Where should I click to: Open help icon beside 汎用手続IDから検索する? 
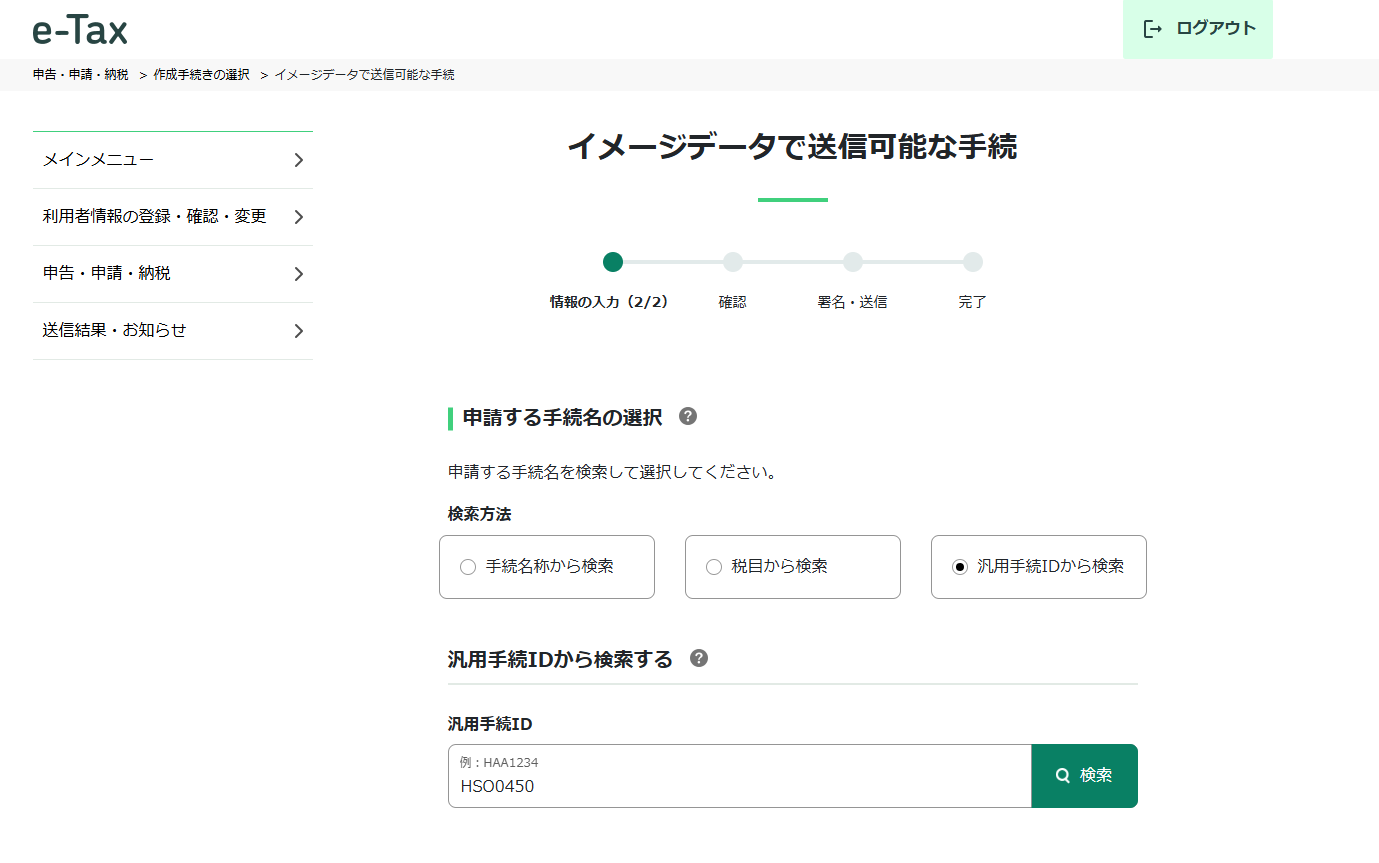pyautogui.click(x=699, y=658)
